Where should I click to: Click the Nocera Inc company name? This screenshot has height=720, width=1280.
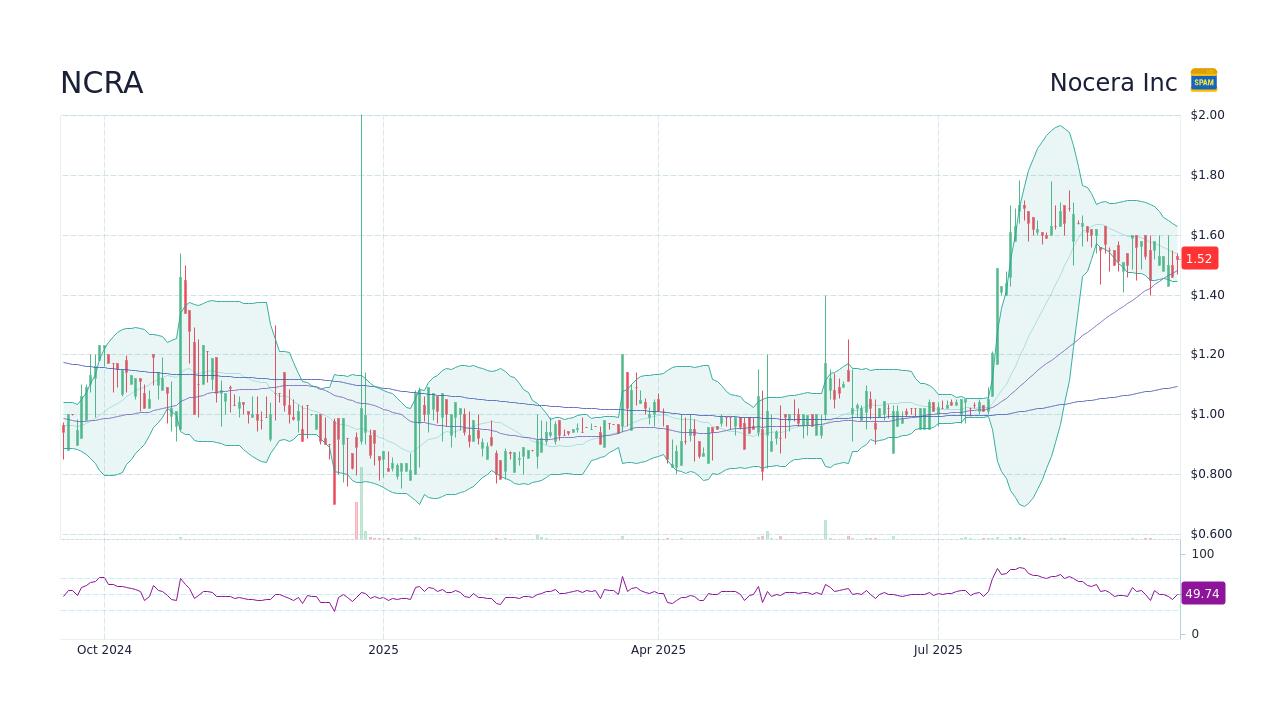click(1113, 83)
